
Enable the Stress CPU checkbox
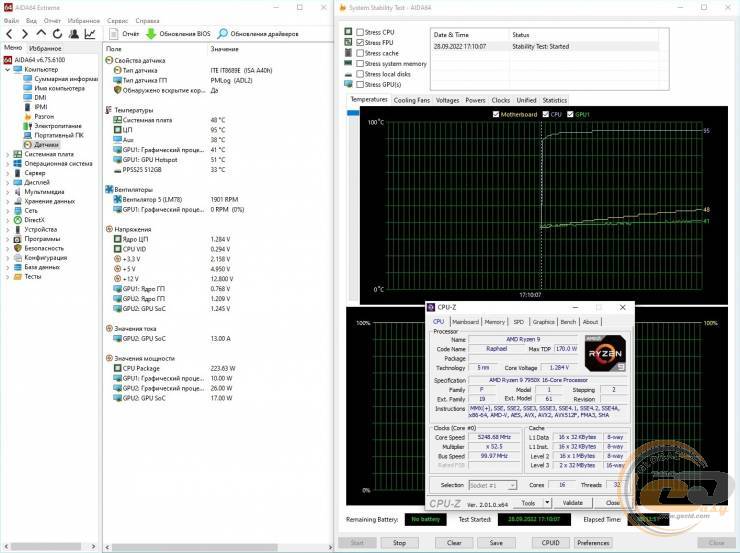point(360,32)
